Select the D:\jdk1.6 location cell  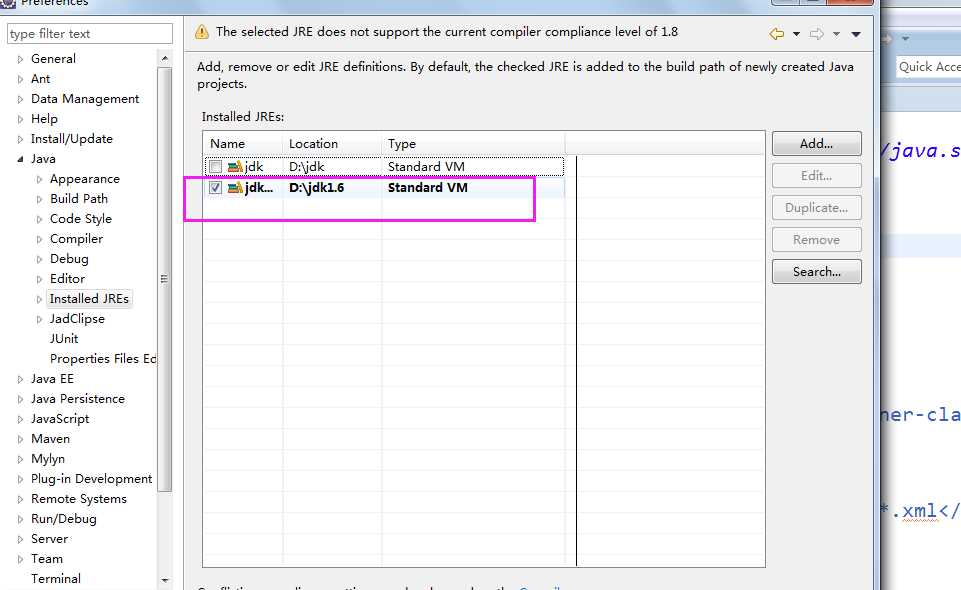coord(316,187)
